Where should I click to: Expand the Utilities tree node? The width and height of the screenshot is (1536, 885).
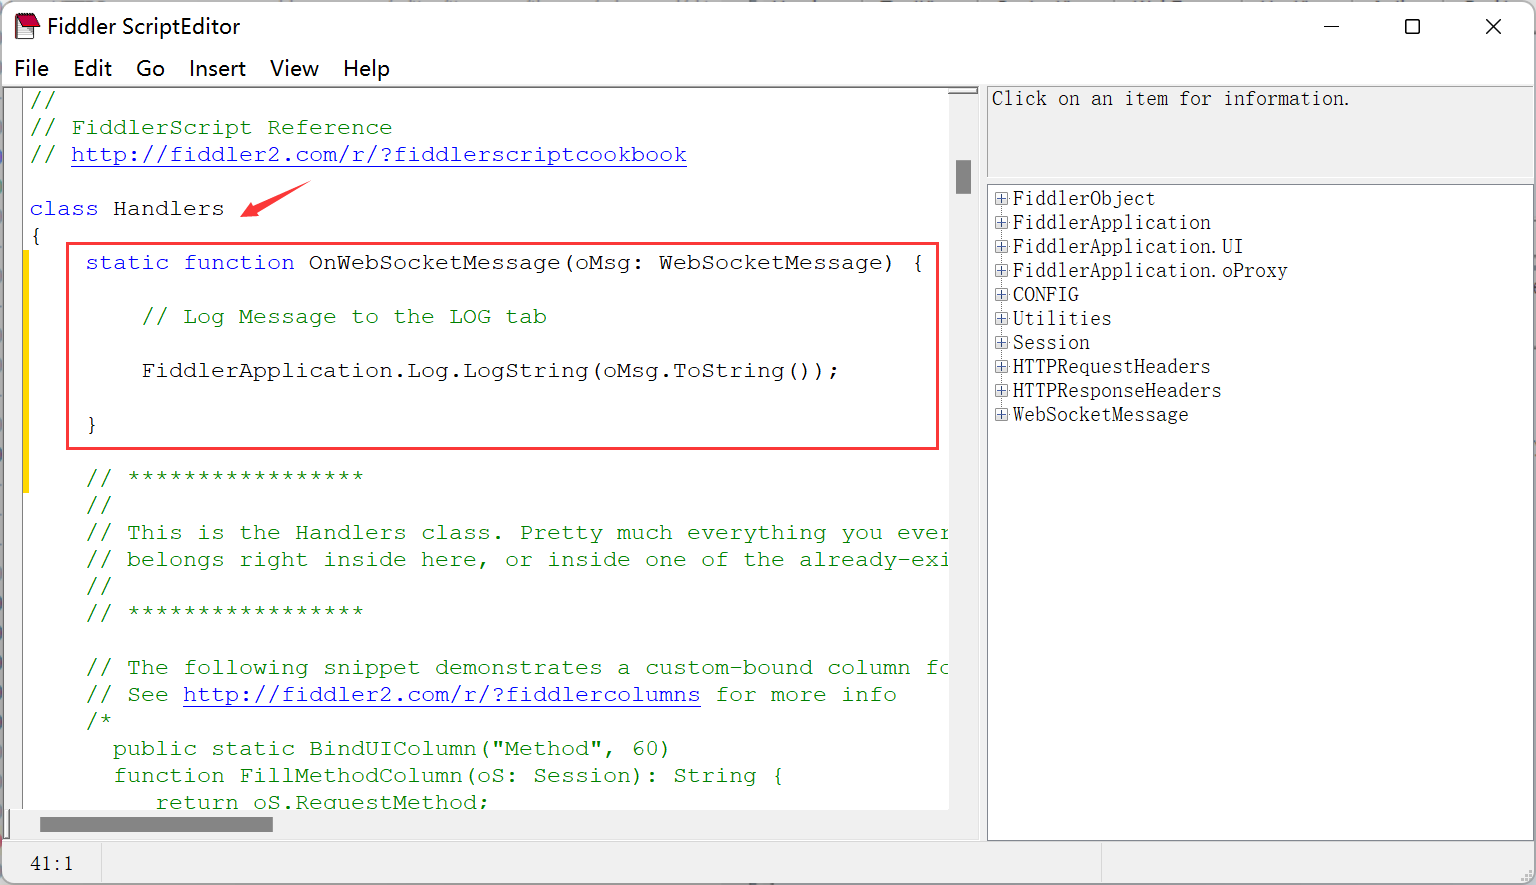tap(1001, 318)
